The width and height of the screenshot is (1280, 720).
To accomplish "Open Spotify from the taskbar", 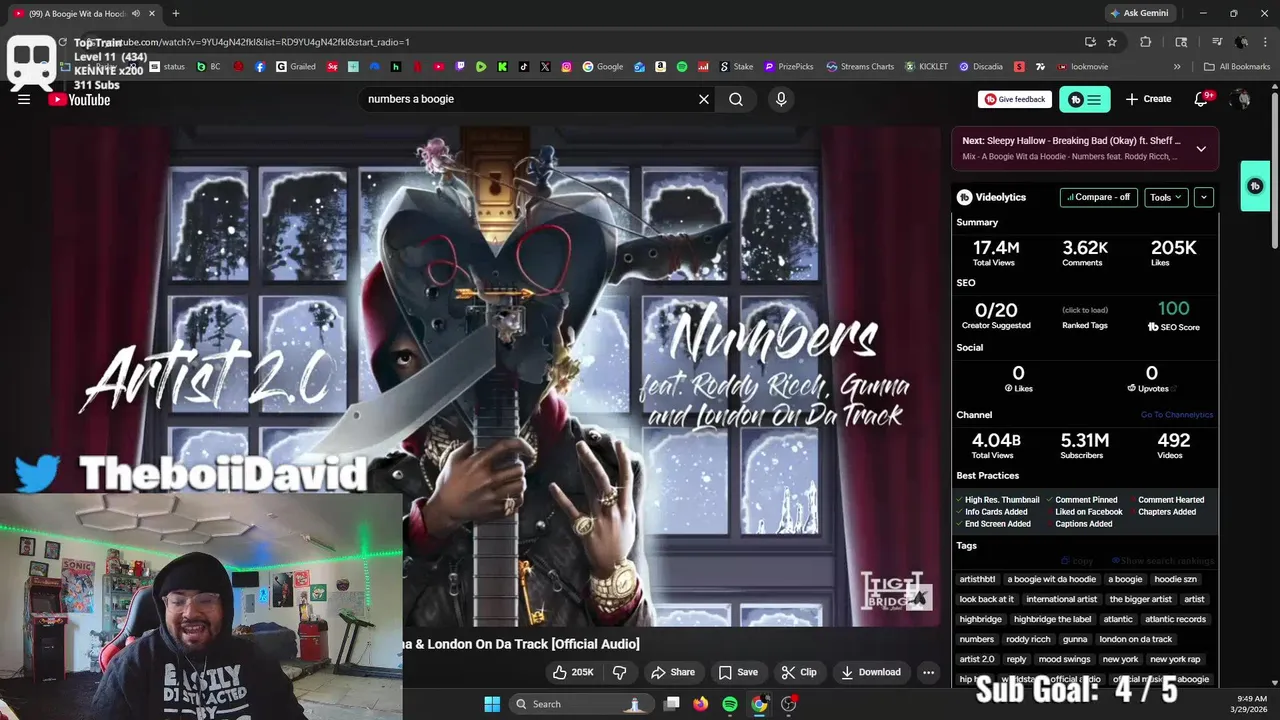I will coord(730,704).
